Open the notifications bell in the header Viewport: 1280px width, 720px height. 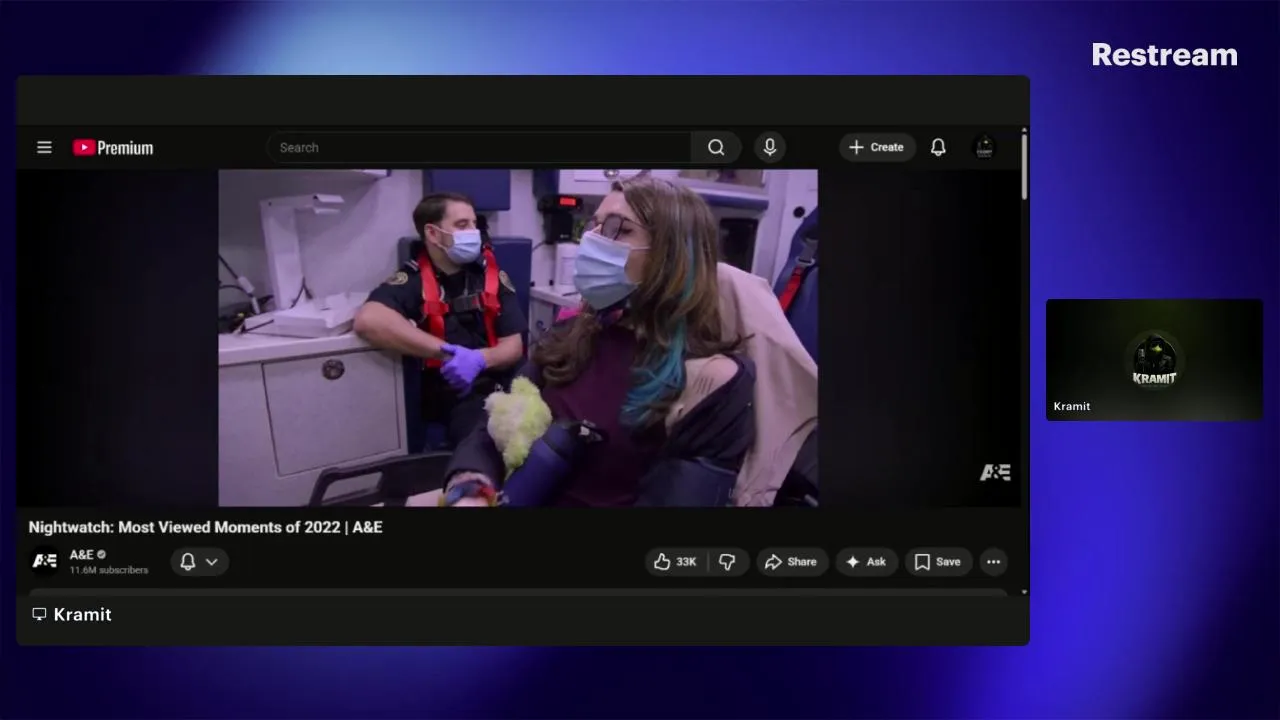click(938, 147)
